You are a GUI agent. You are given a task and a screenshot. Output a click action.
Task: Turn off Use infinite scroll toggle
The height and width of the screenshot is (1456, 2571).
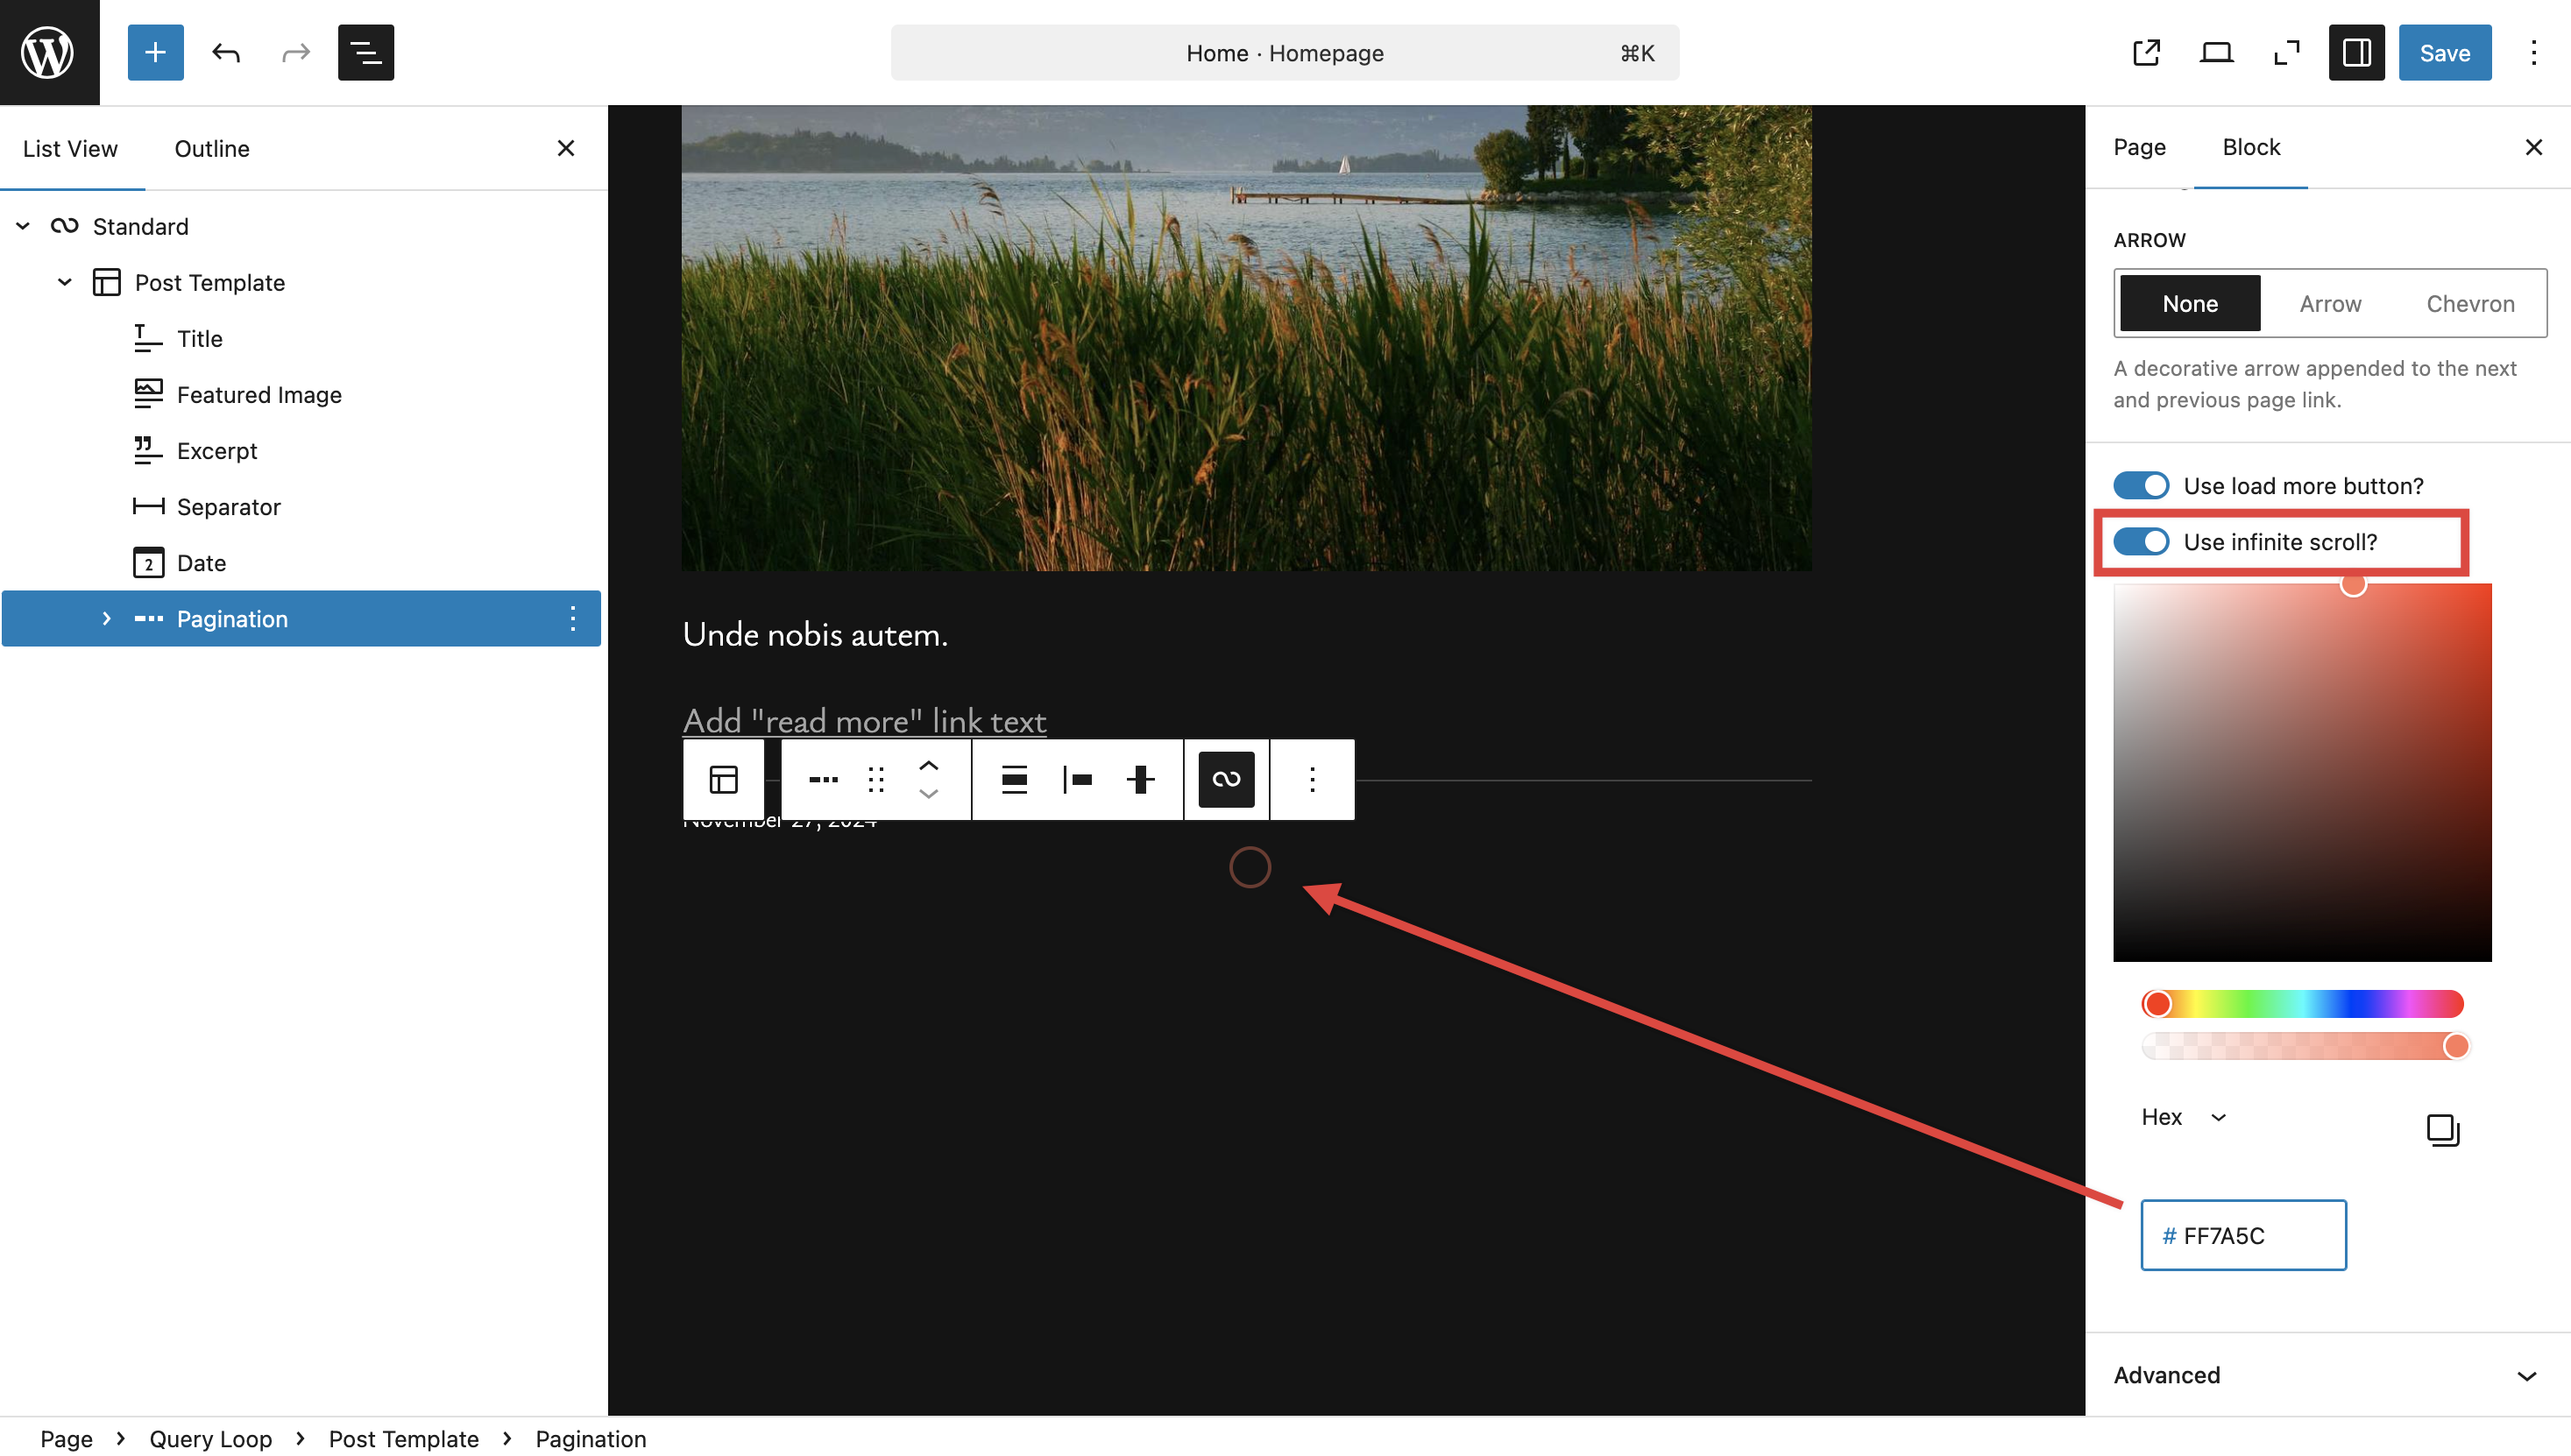[x=2141, y=541]
